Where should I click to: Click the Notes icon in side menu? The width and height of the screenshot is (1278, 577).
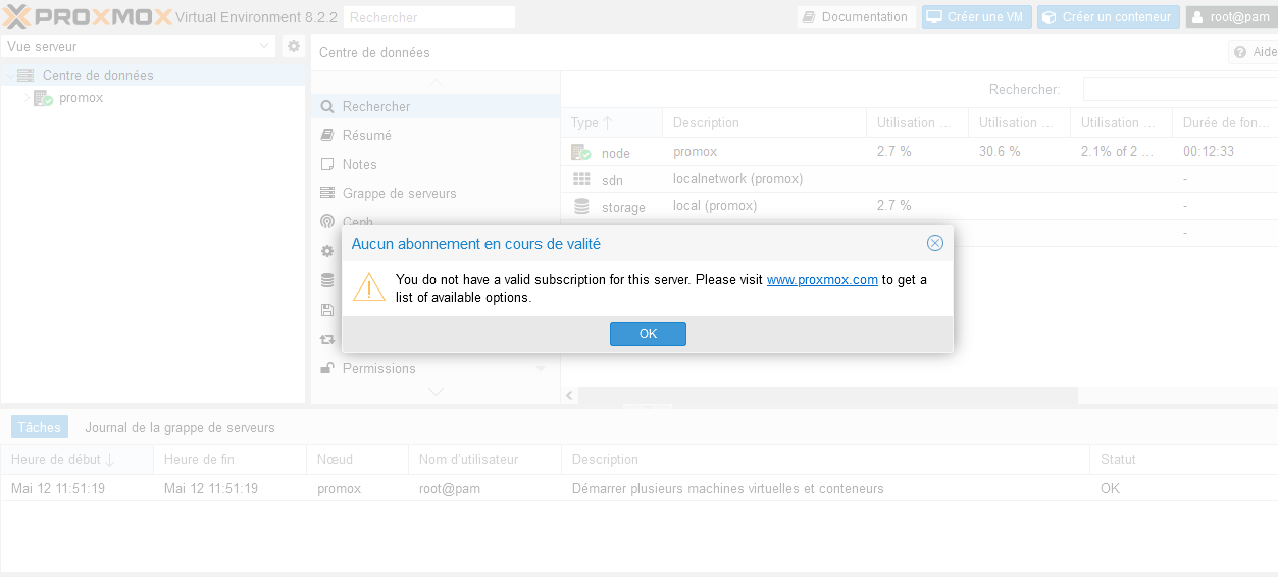[x=327, y=164]
